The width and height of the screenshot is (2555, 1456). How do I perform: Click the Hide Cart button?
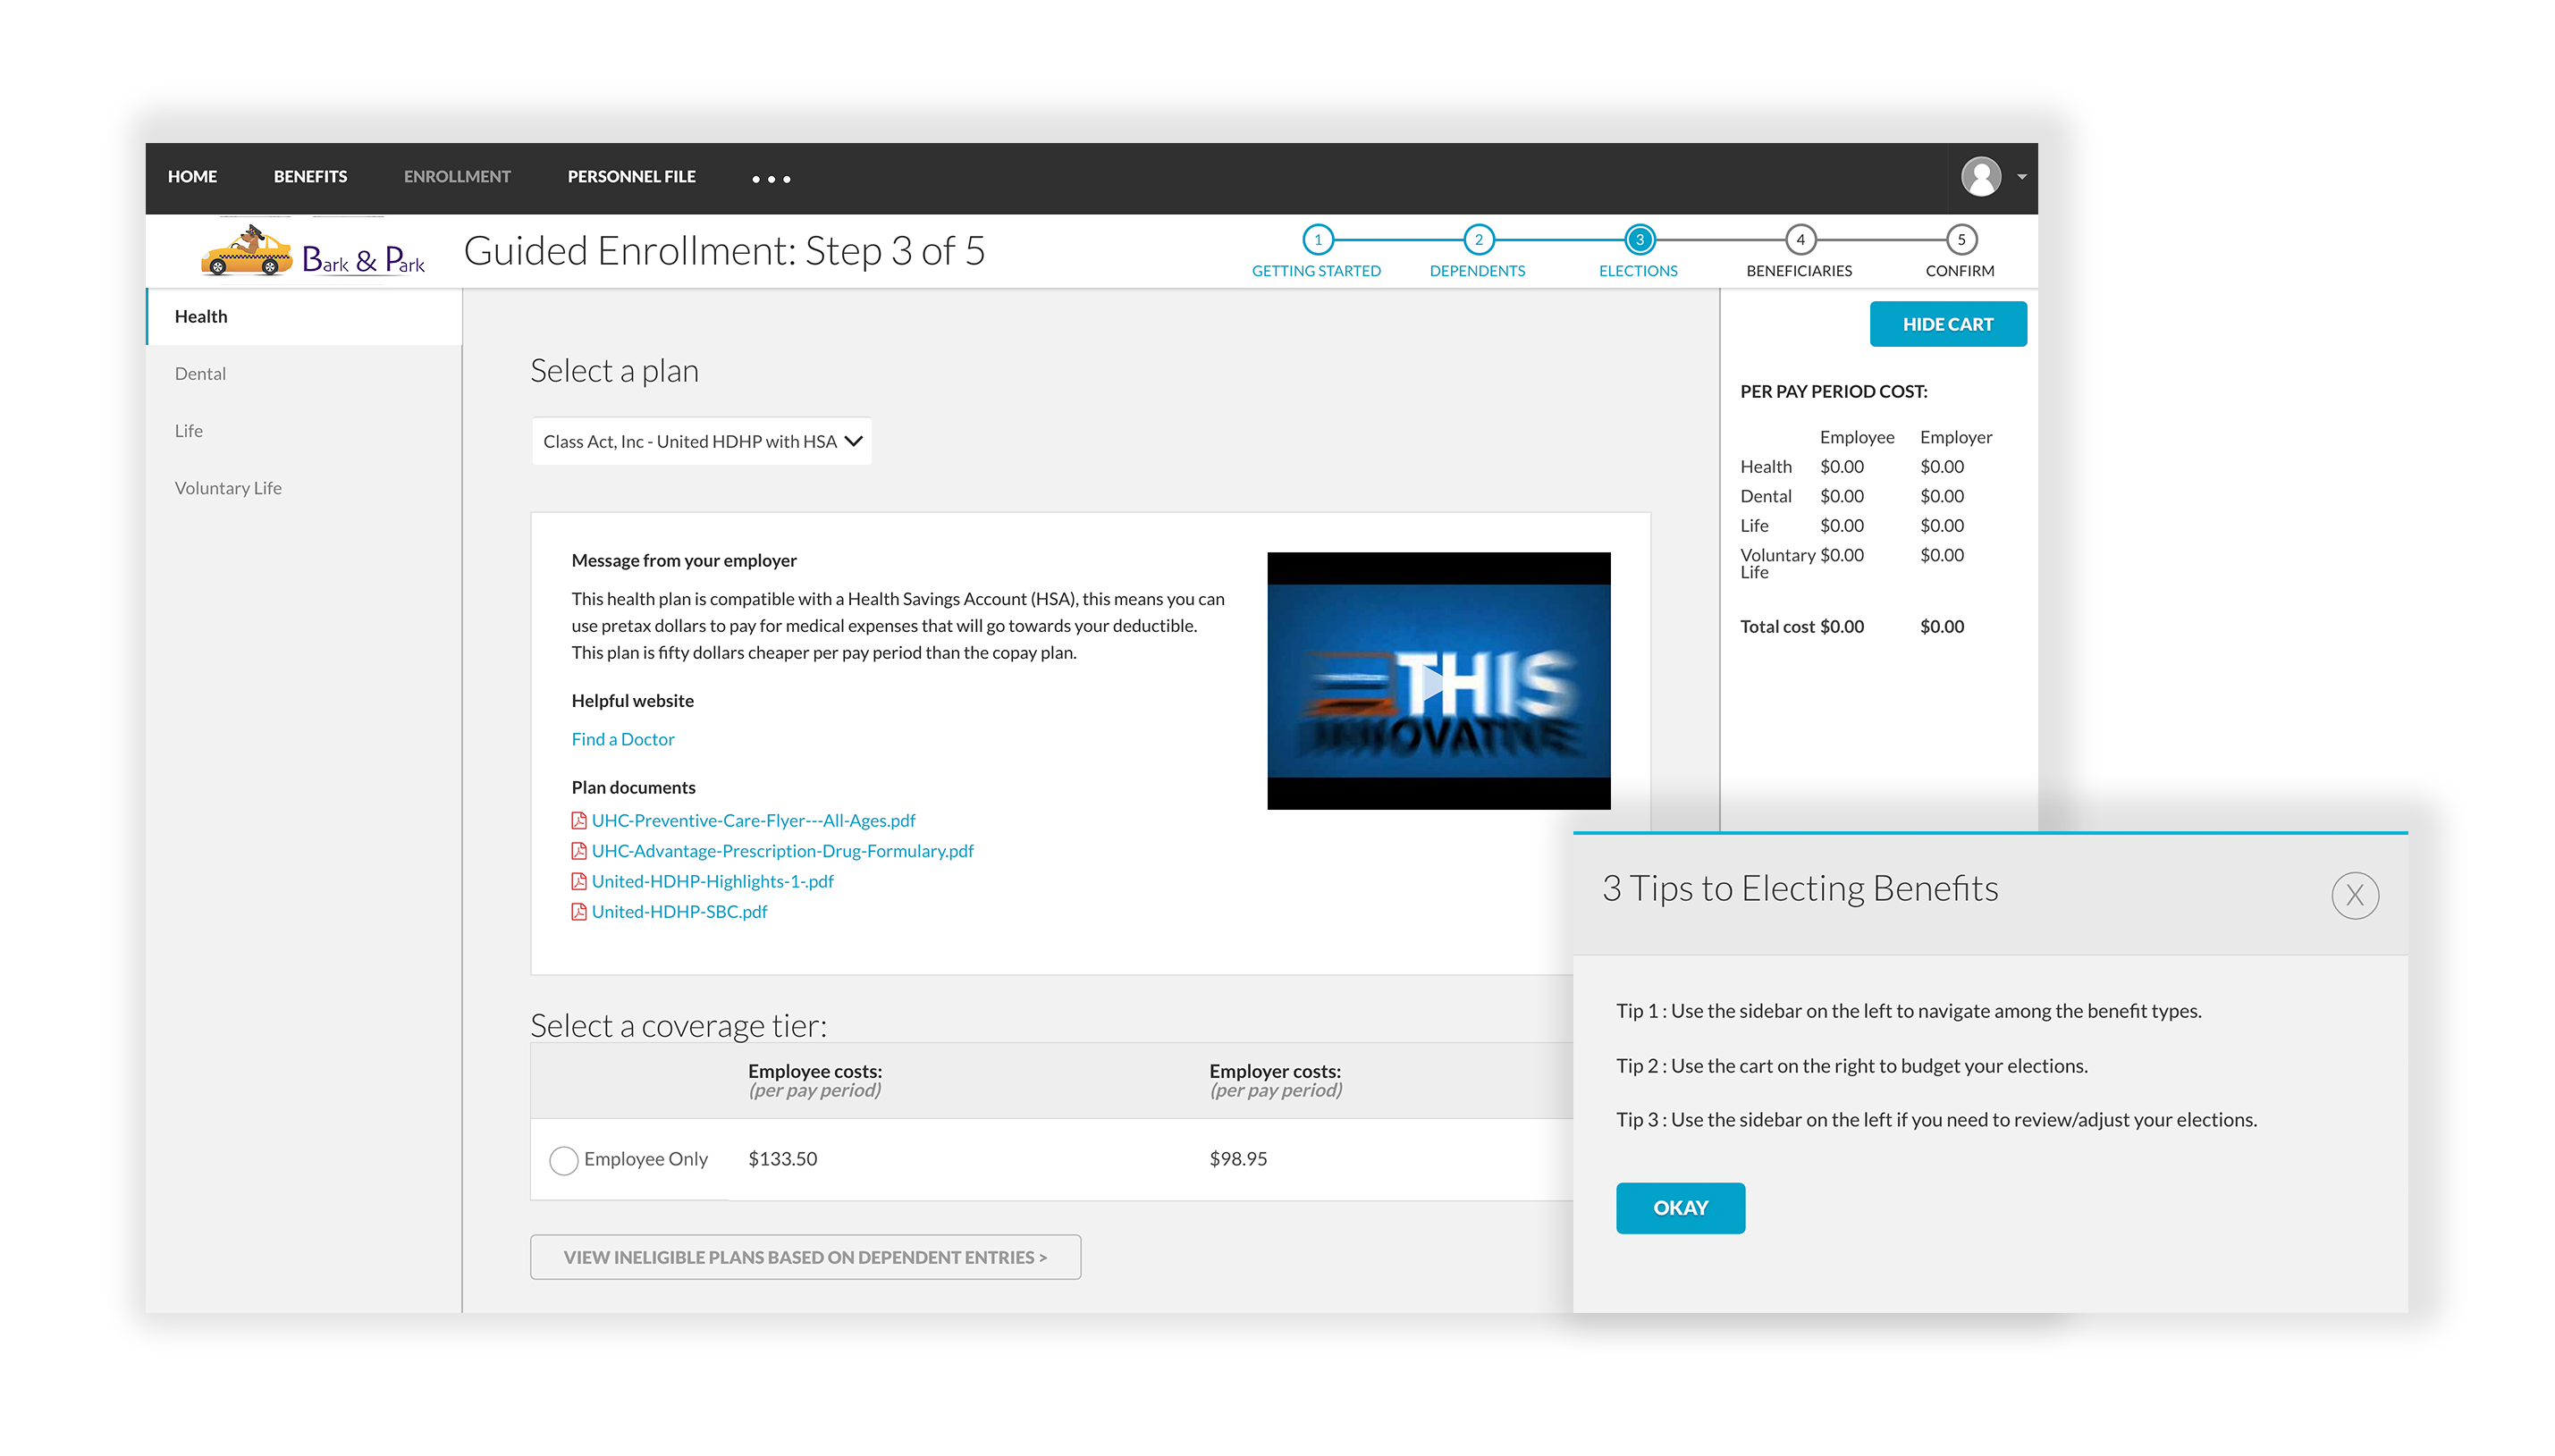pos(1947,324)
